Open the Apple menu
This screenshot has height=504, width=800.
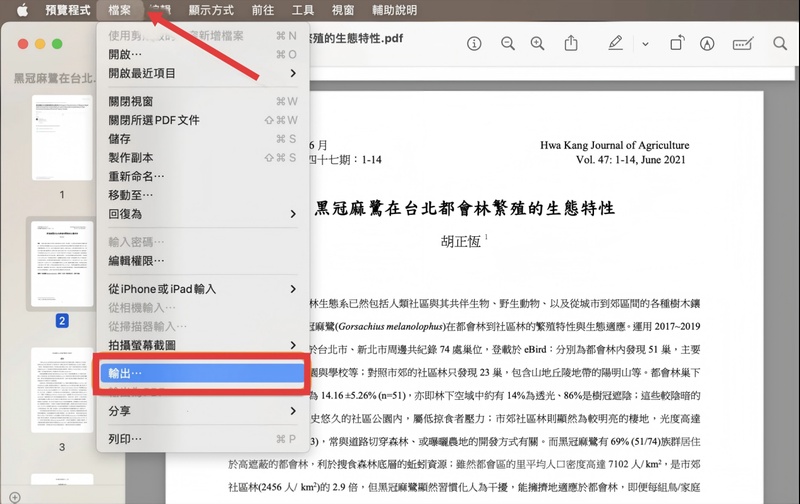point(21,10)
